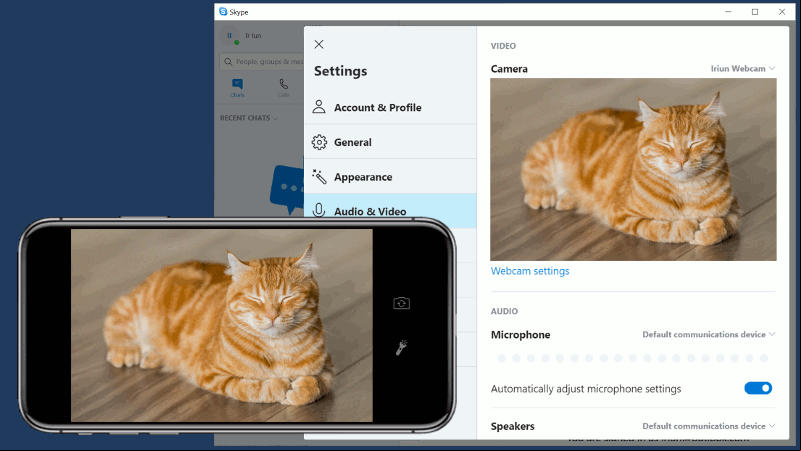Open the Calls tab in Skype
Image resolution: width=801 pixels, height=451 pixels.
[x=284, y=88]
